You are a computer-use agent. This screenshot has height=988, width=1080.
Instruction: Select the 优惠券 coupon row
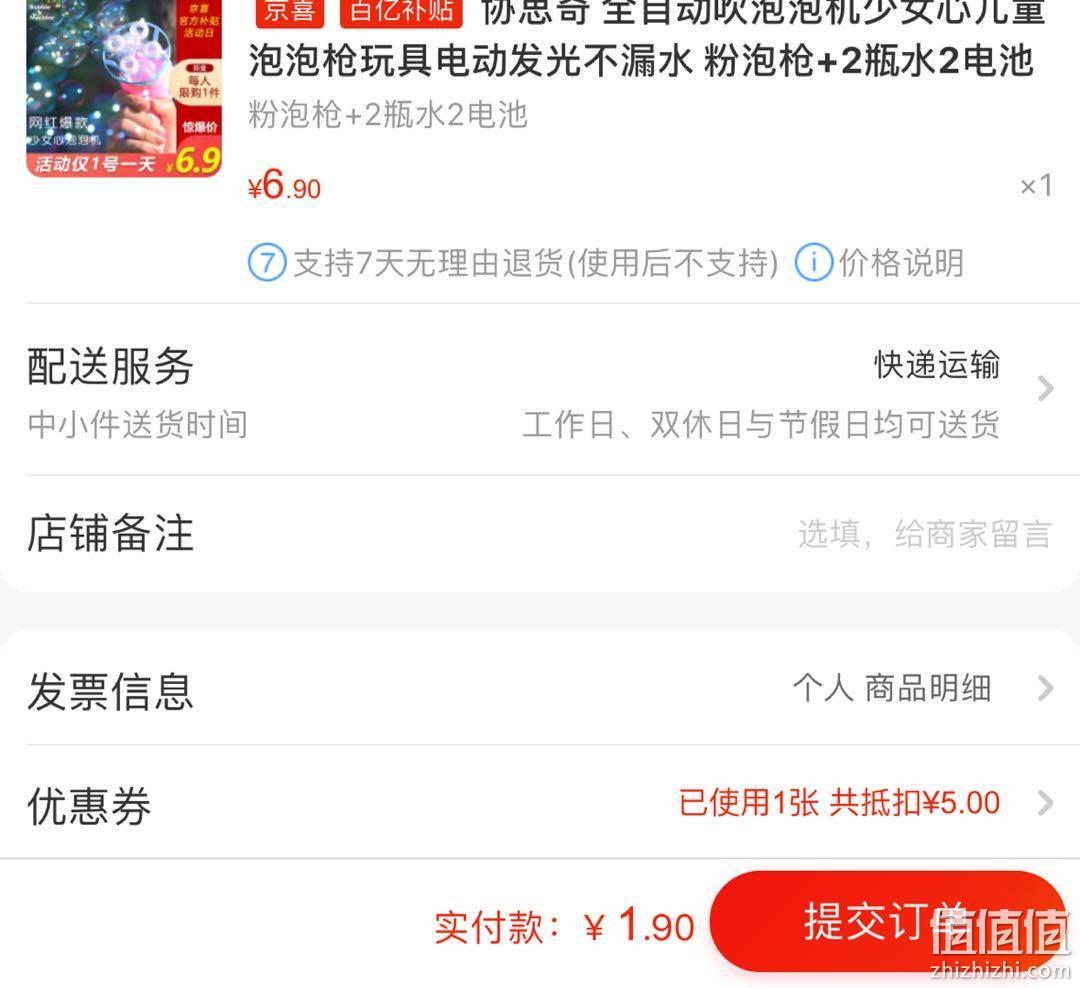pyautogui.click(x=540, y=803)
